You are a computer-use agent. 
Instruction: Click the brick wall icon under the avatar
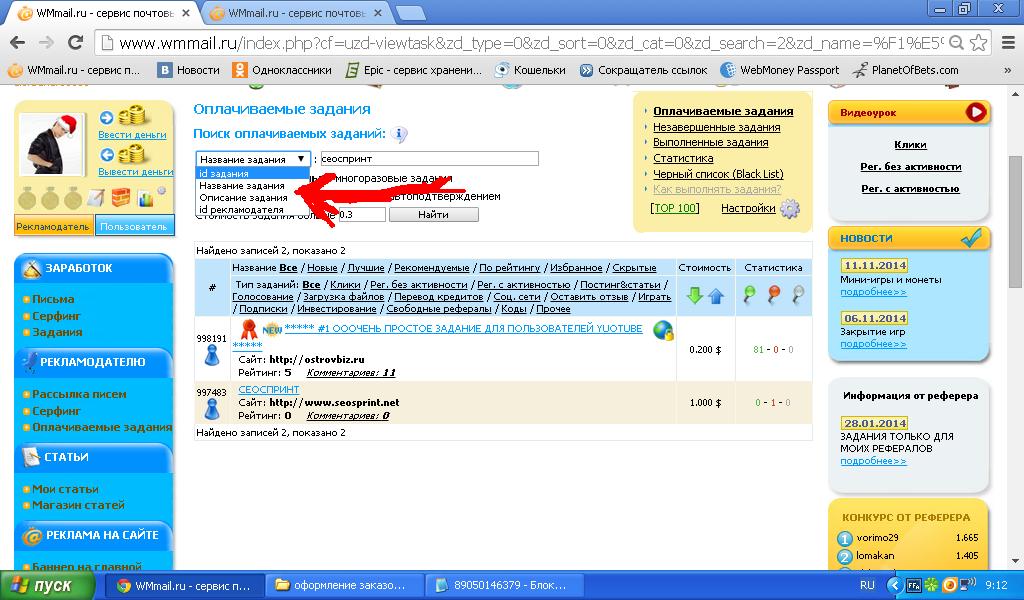coord(121,197)
